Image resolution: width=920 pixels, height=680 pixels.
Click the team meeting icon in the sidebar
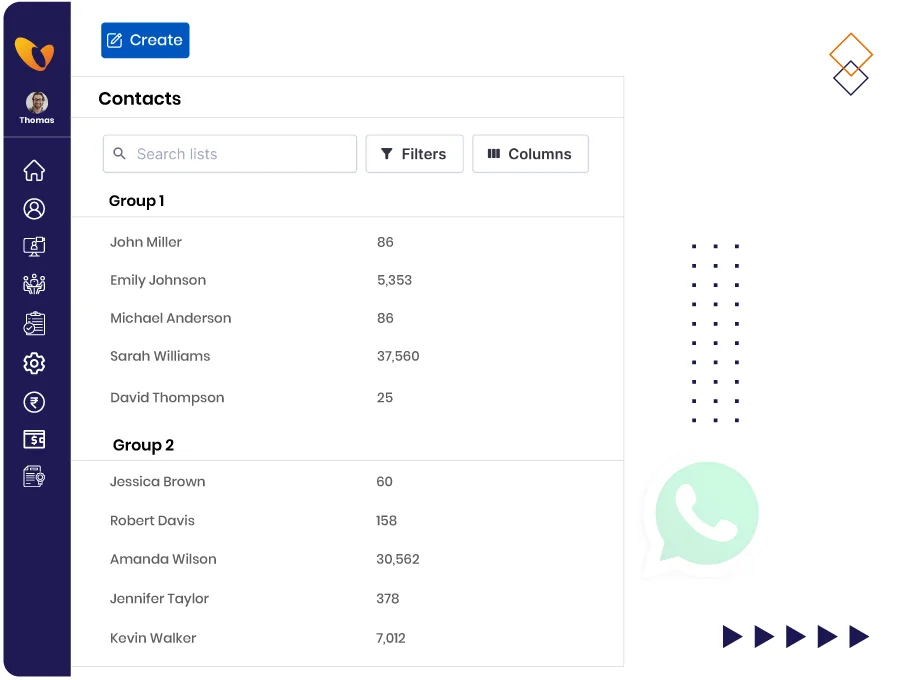pyautogui.click(x=34, y=284)
